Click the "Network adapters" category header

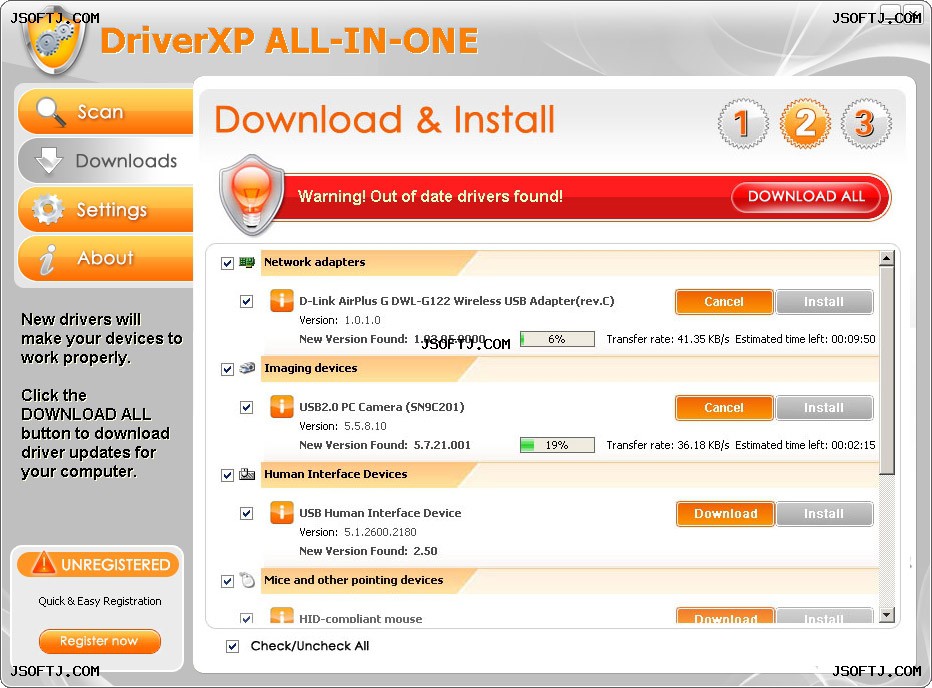coord(314,262)
